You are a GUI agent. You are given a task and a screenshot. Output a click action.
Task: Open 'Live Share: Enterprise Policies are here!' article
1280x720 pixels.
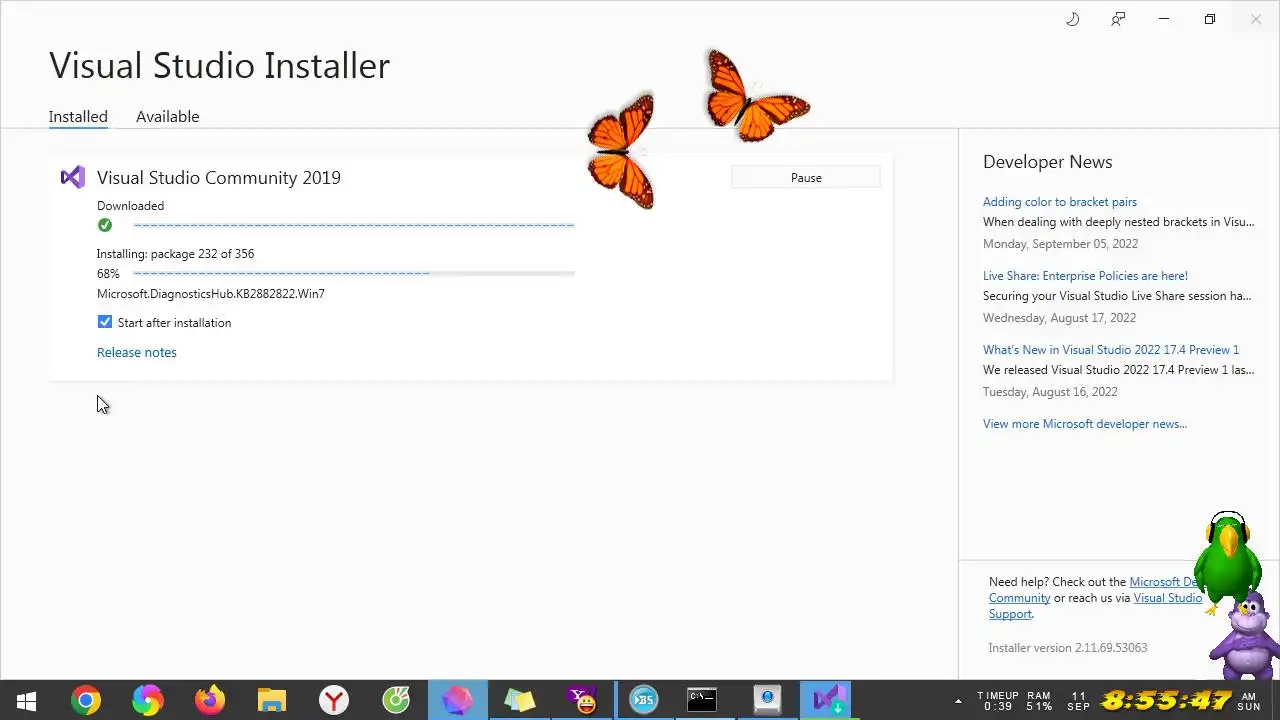[1085, 276]
